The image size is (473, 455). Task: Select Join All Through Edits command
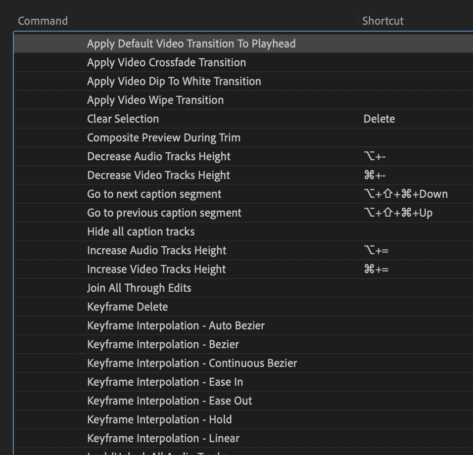139,288
